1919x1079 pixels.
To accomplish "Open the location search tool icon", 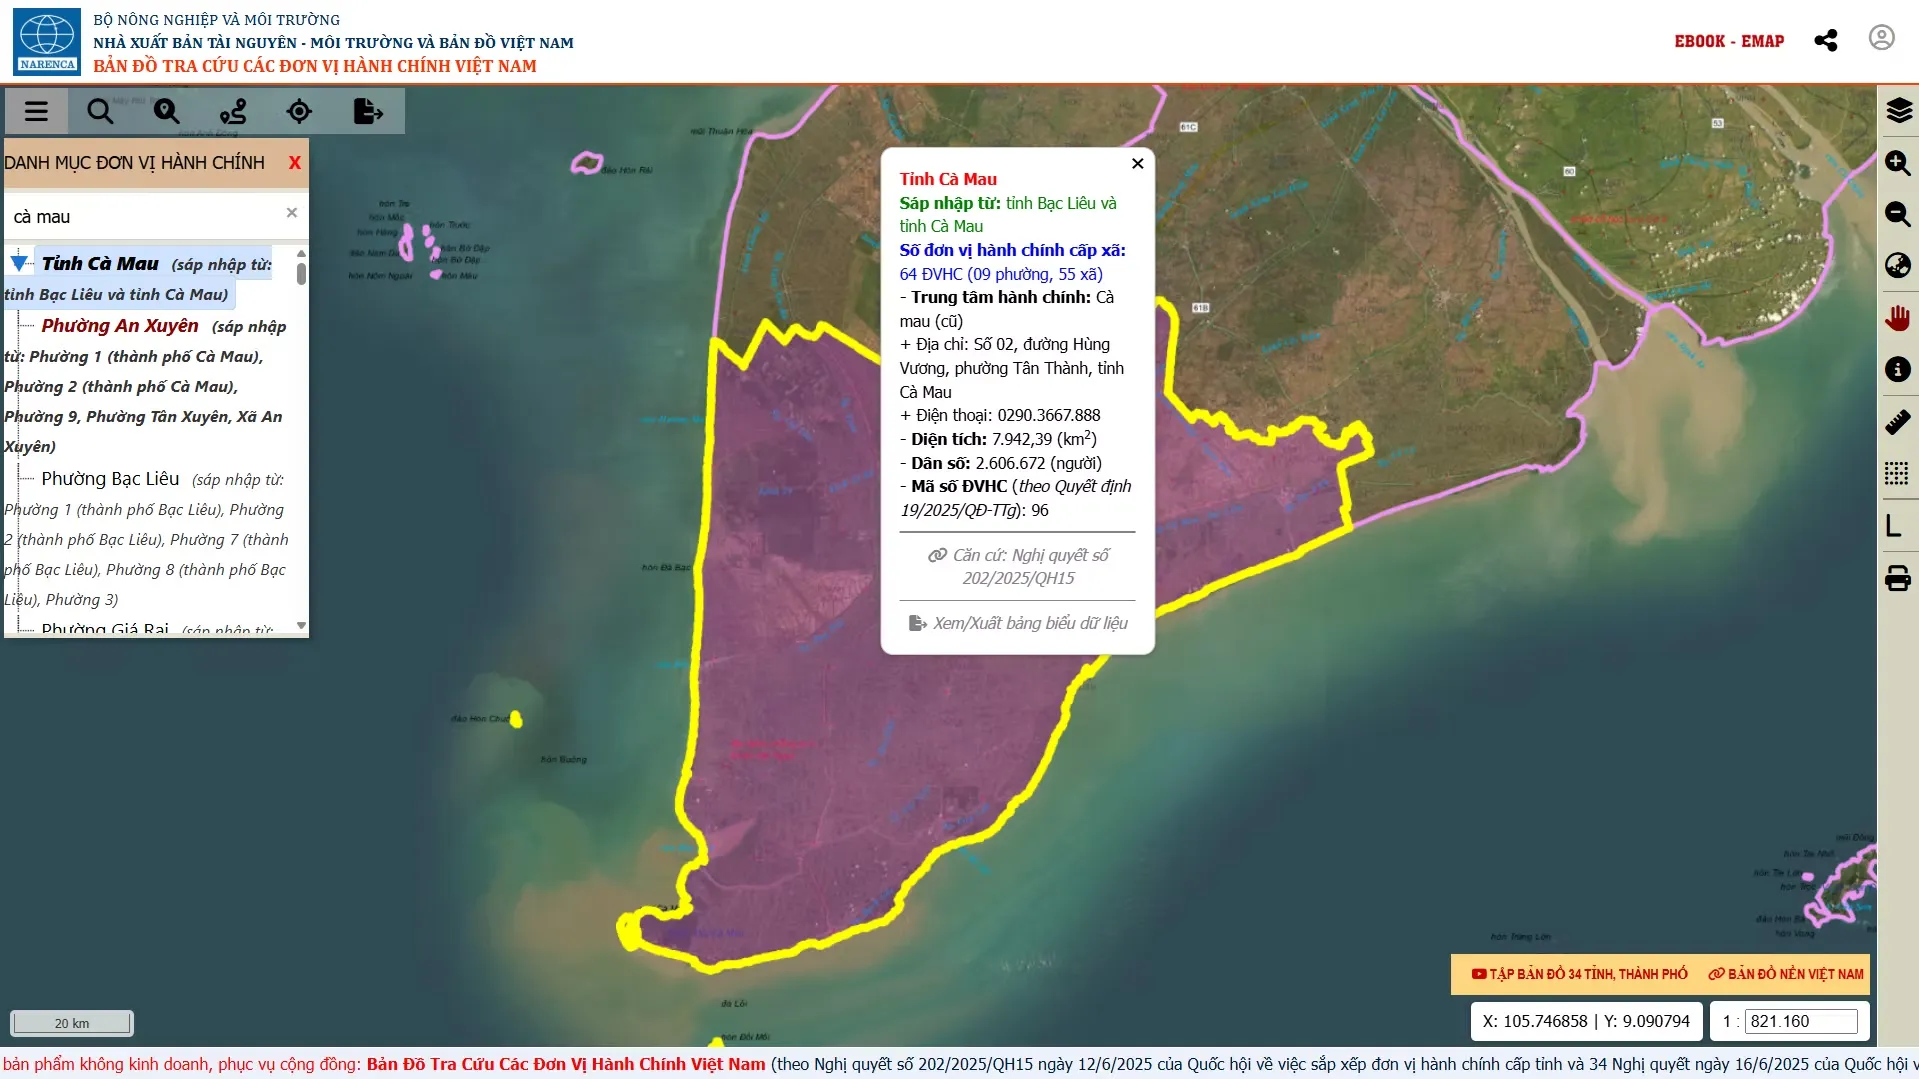I will pyautogui.click(x=166, y=111).
